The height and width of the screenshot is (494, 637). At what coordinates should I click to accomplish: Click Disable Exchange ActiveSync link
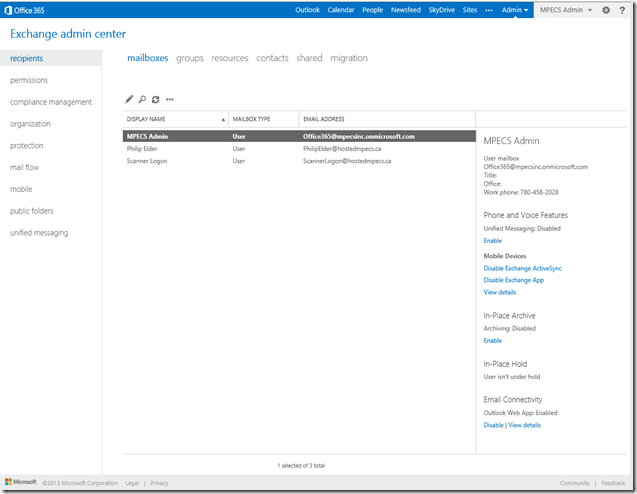522,268
